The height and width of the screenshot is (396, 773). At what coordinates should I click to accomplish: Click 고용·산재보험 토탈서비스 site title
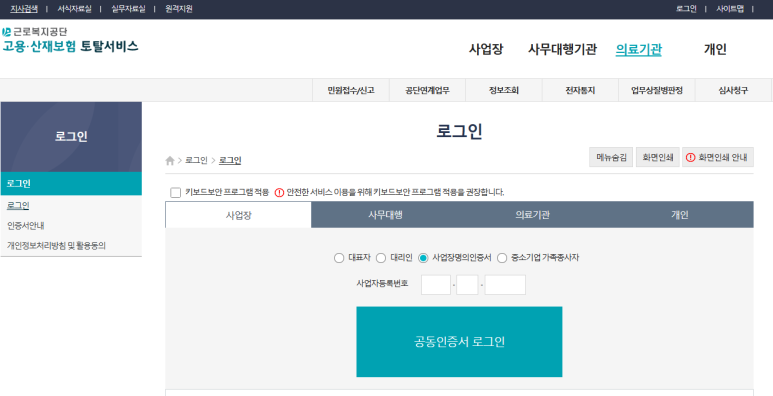[70, 46]
